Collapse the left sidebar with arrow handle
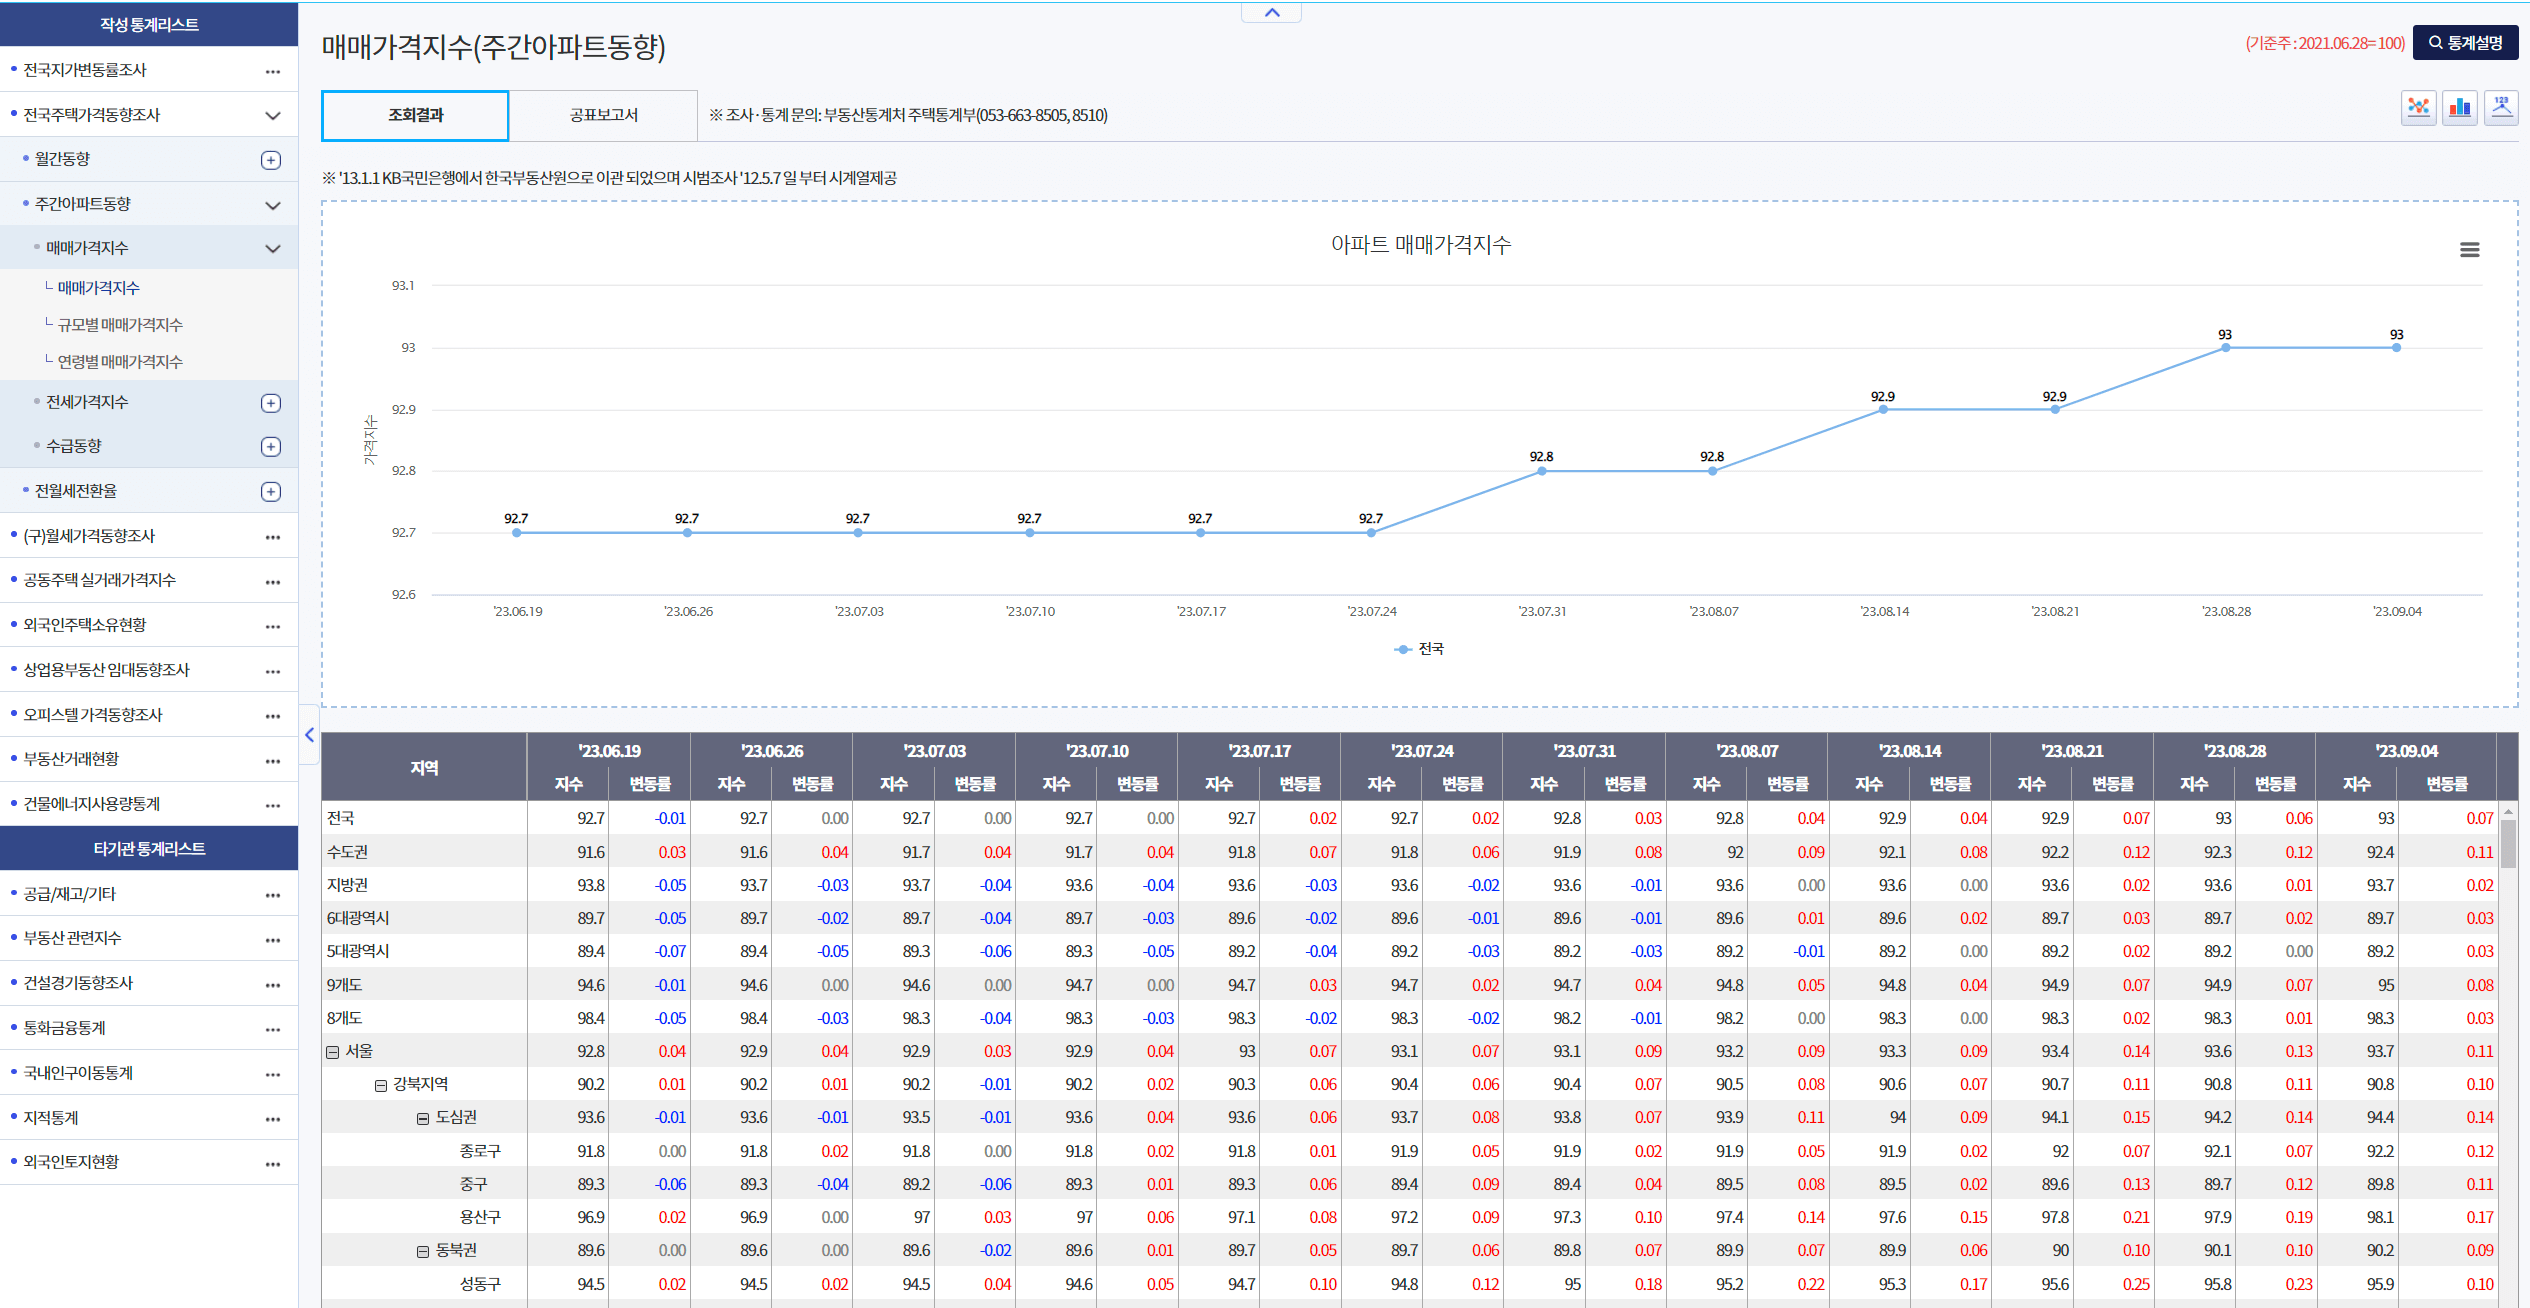This screenshot has width=2530, height=1308. [x=309, y=735]
